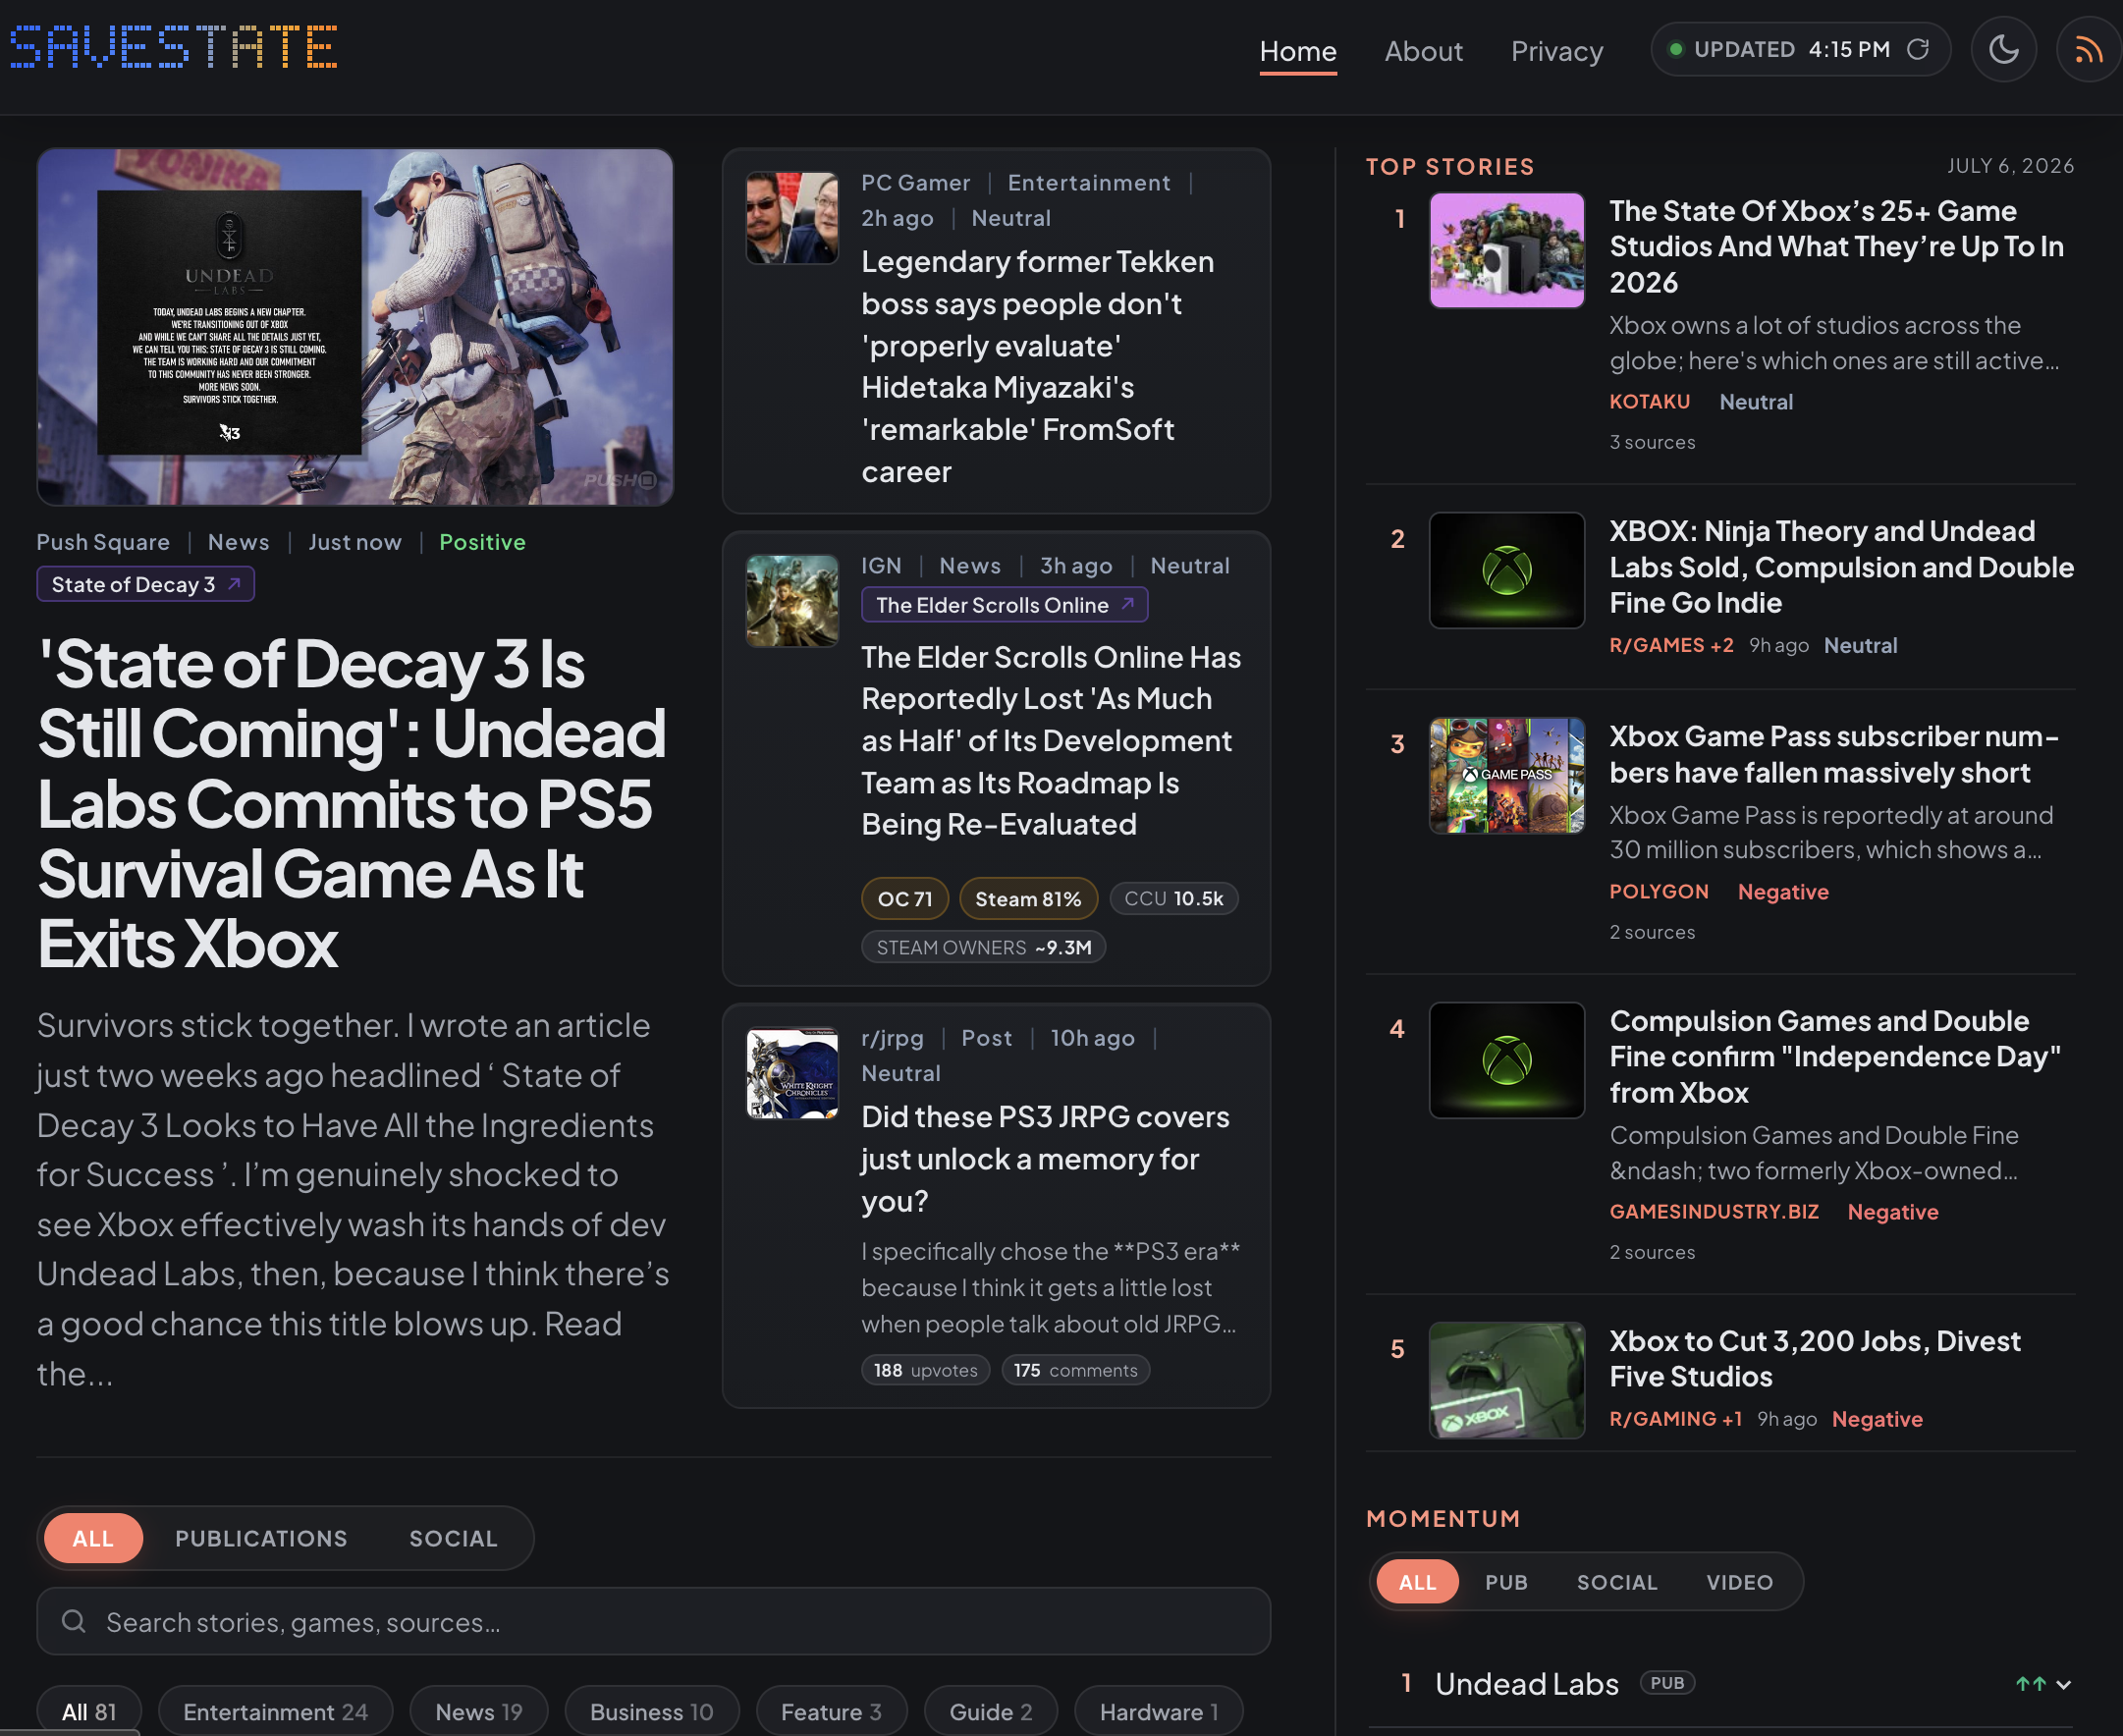Image resolution: width=2123 pixels, height=1736 pixels.
Task: Open the PS3 JRPG covers post thumbnail
Action: click(792, 1074)
